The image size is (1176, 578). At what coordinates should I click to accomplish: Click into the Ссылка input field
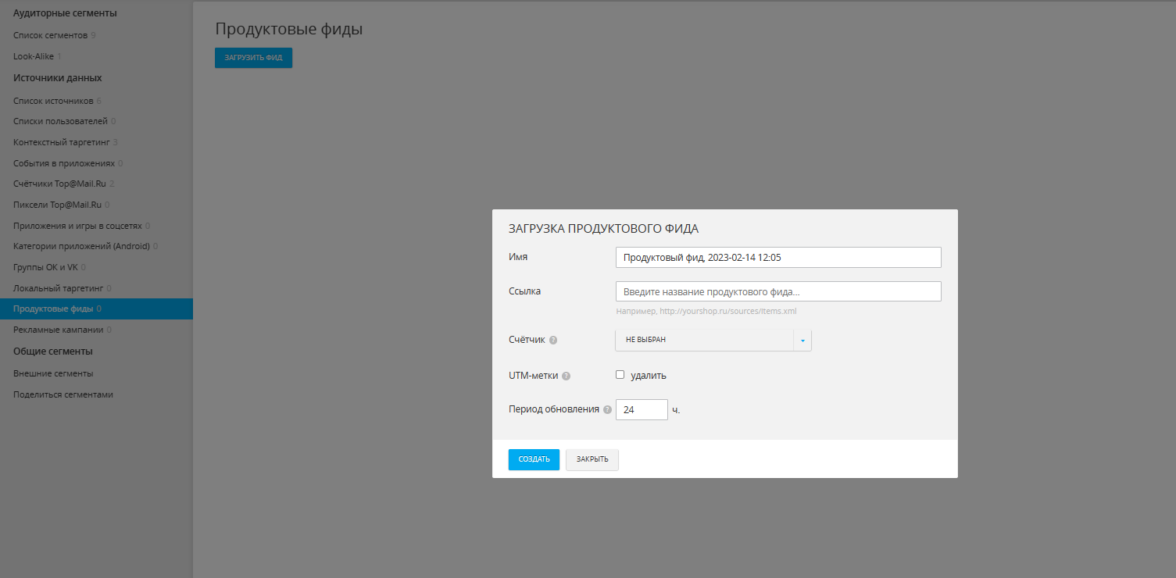tap(778, 291)
